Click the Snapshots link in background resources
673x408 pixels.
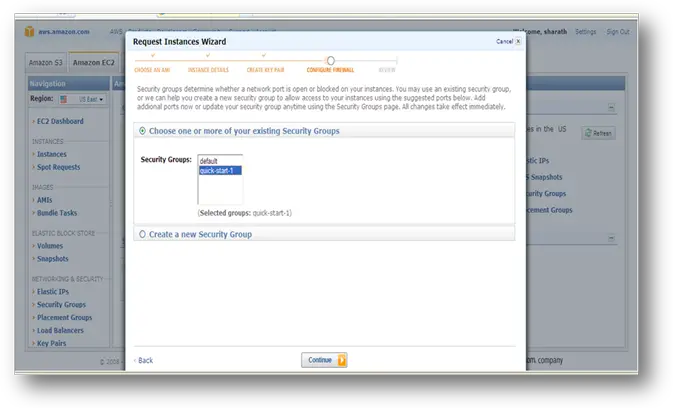click(544, 177)
